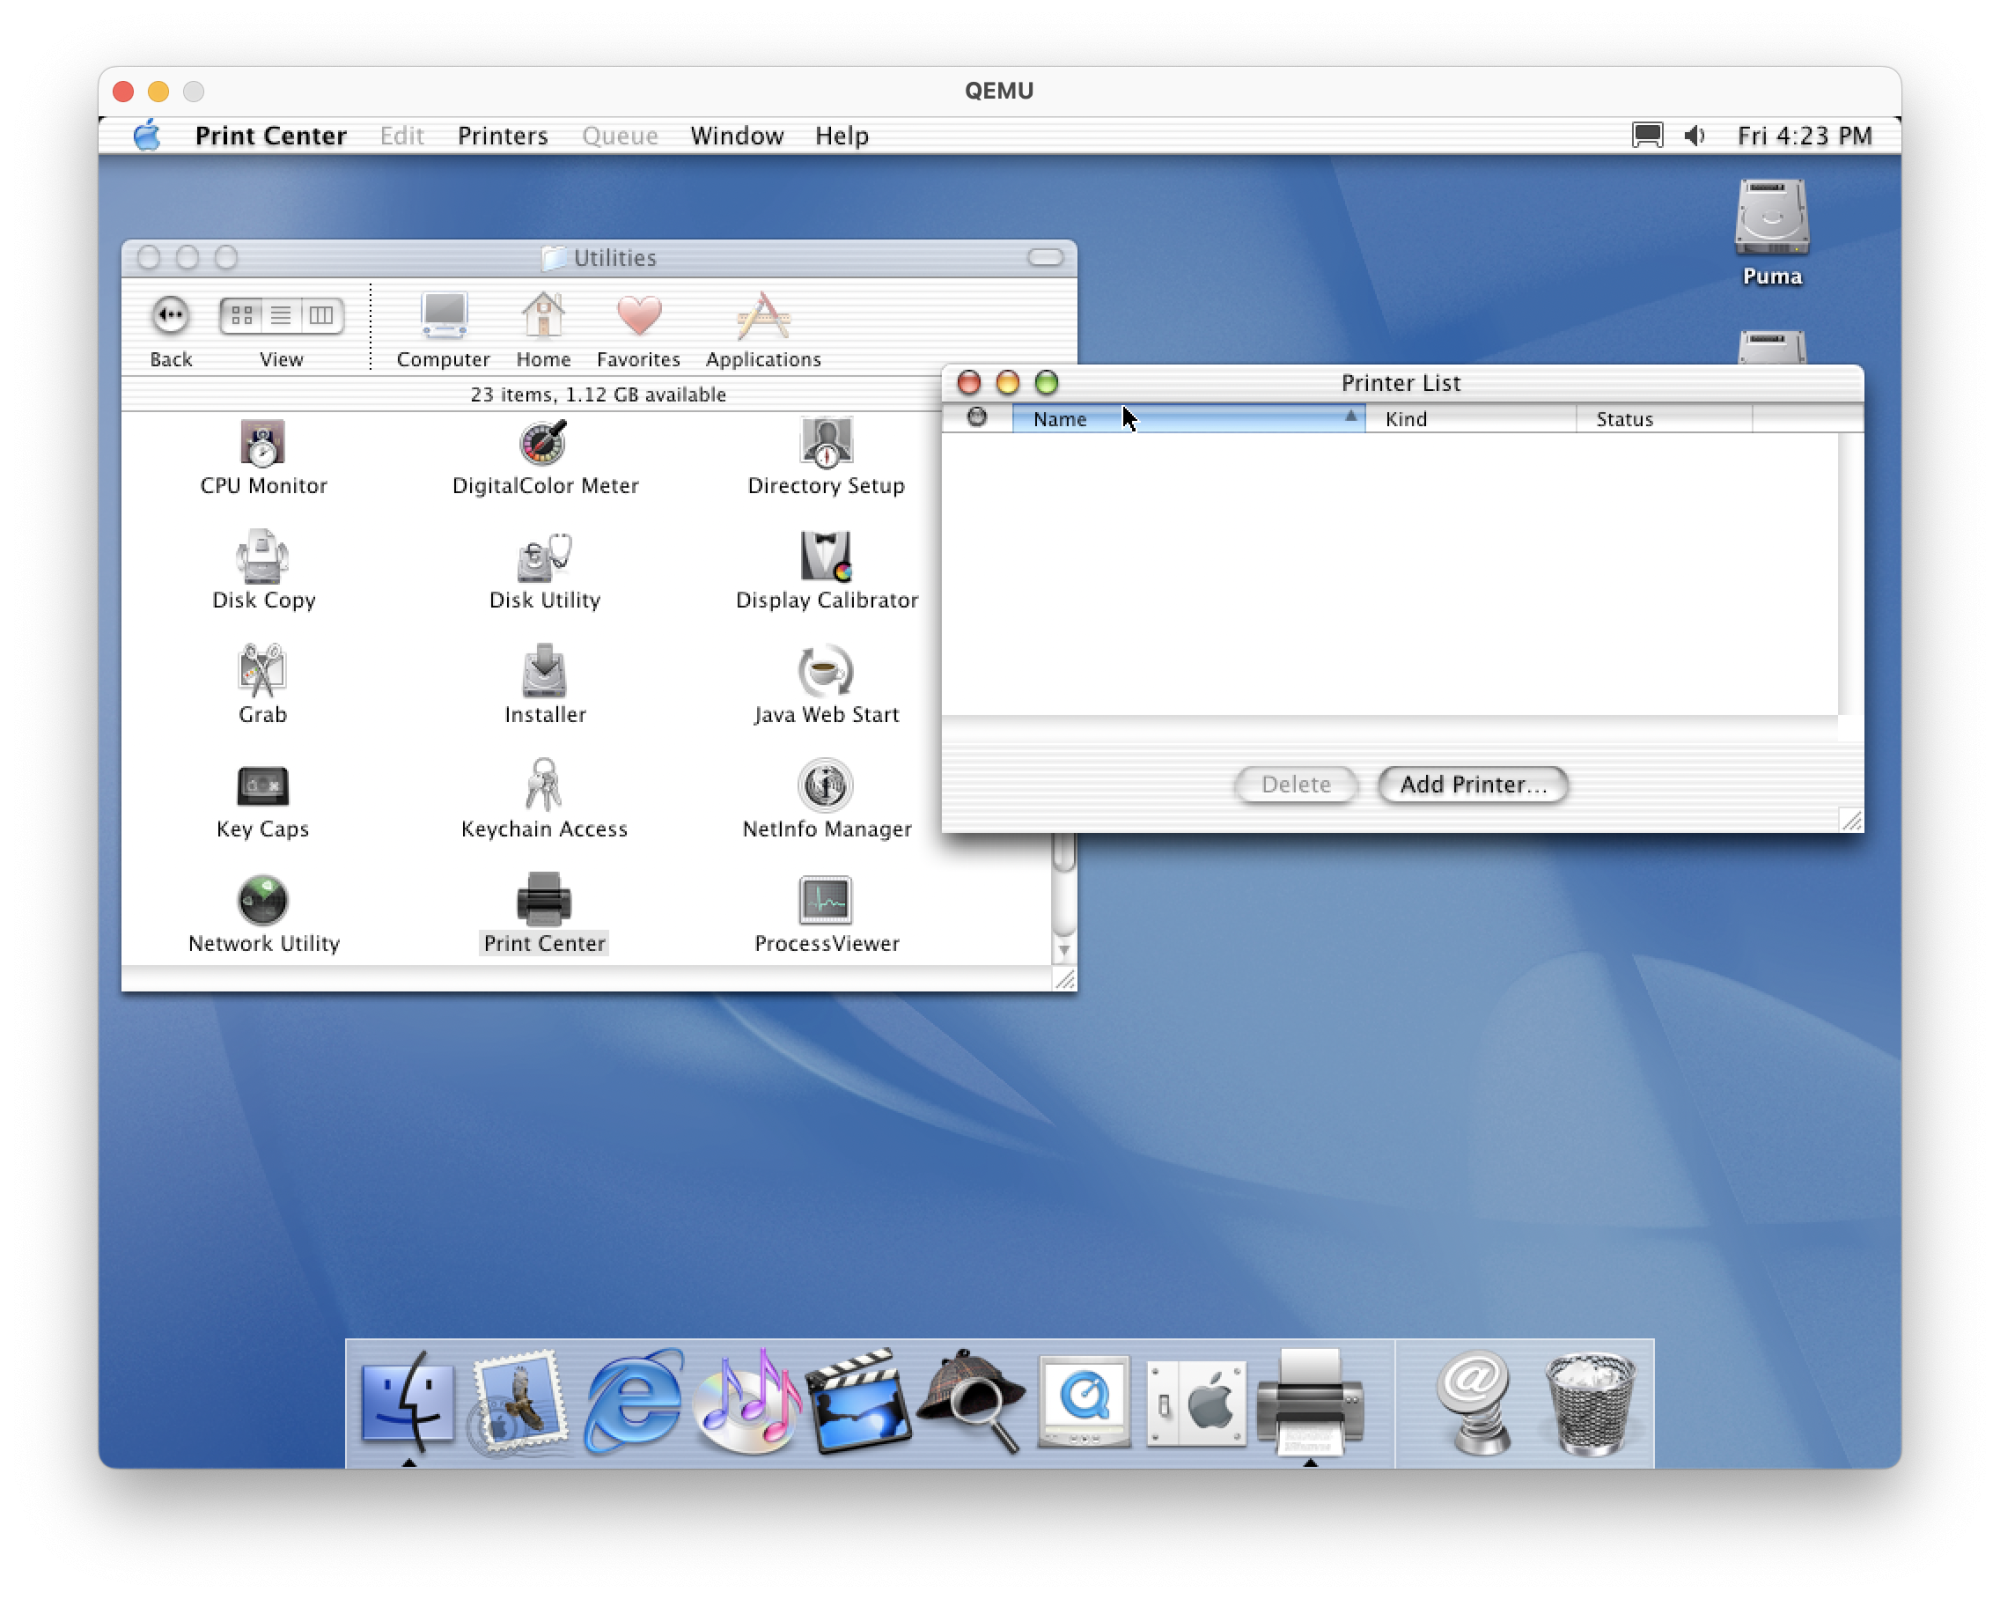Select Print Center icon in Utilities
Image resolution: width=2000 pixels, height=1599 pixels.
(x=544, y=901)
